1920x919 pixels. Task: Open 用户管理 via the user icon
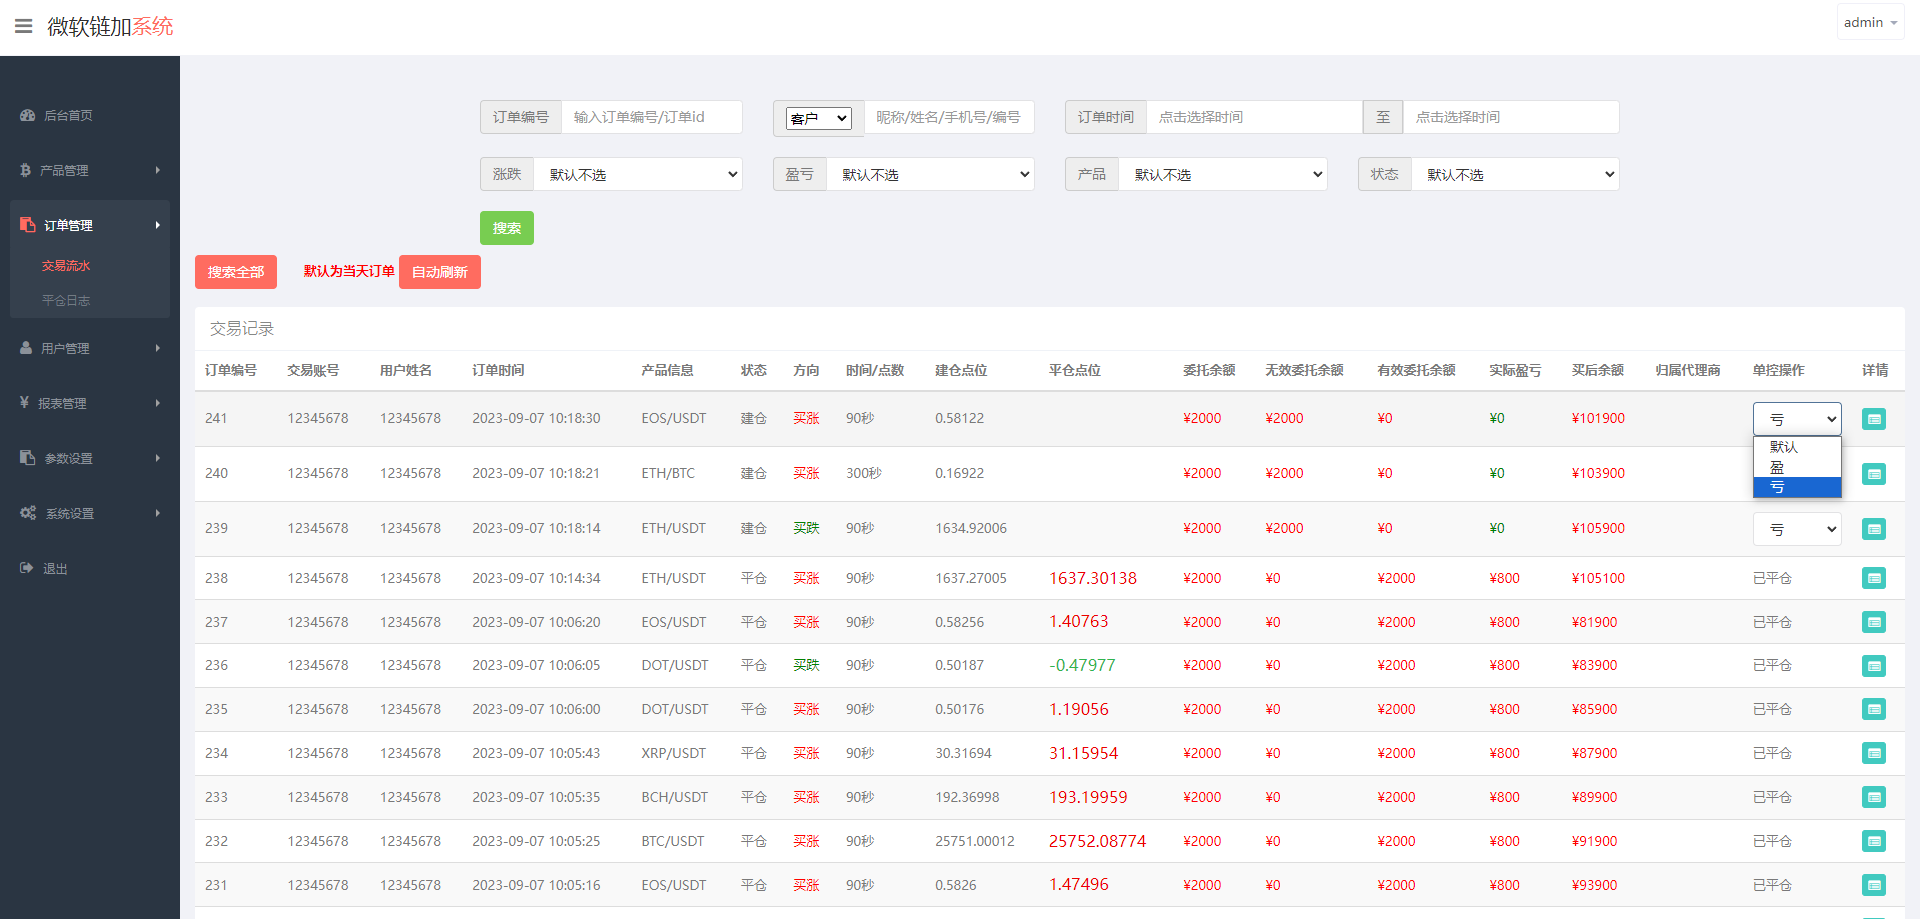point(24,348)
